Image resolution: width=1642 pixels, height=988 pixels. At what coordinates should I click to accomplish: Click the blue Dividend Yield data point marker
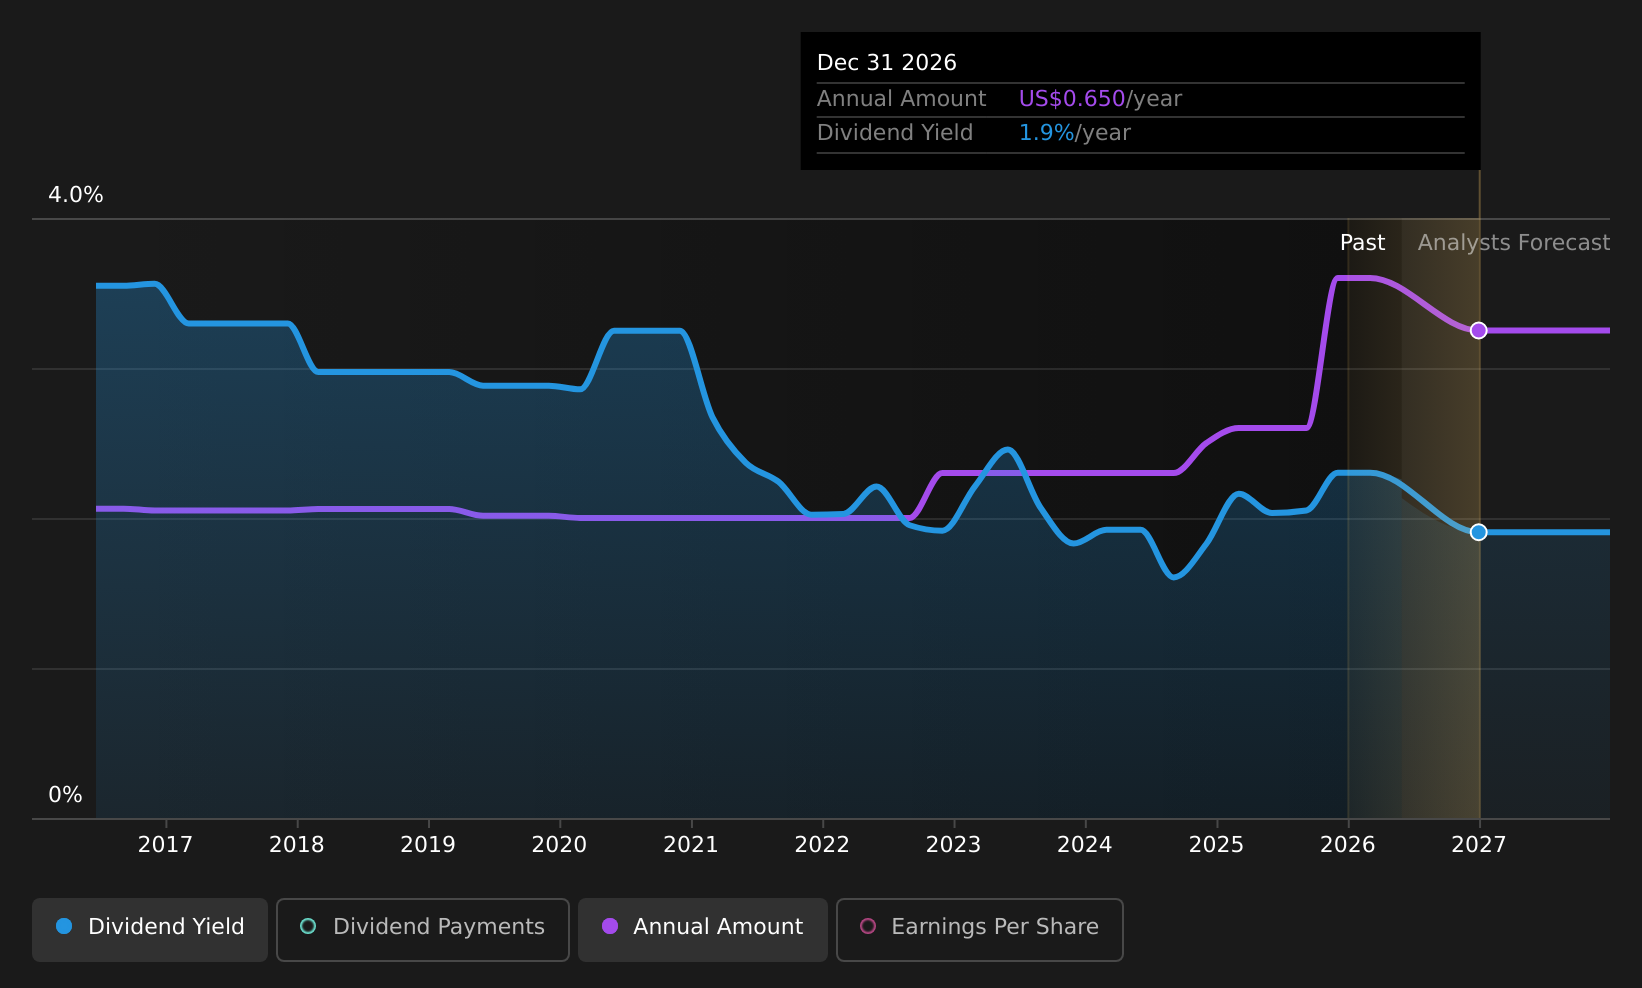pyautogui.click(x=1478, y=532)
